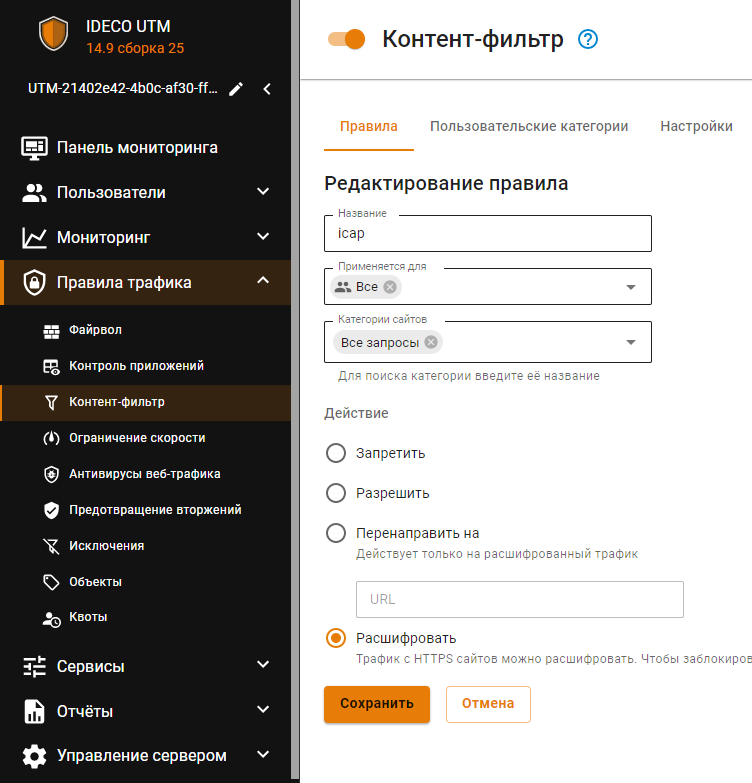Switch to Пользовательские категории tab

tap(529, 126)
